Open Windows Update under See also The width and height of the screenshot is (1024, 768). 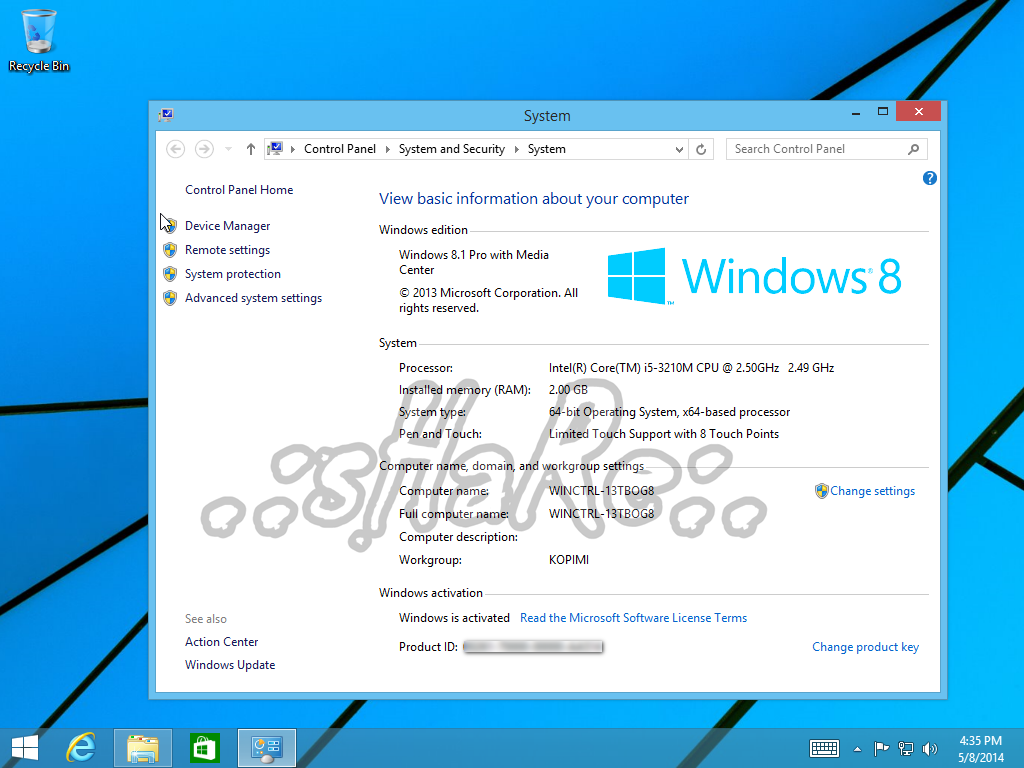point(230,664)
